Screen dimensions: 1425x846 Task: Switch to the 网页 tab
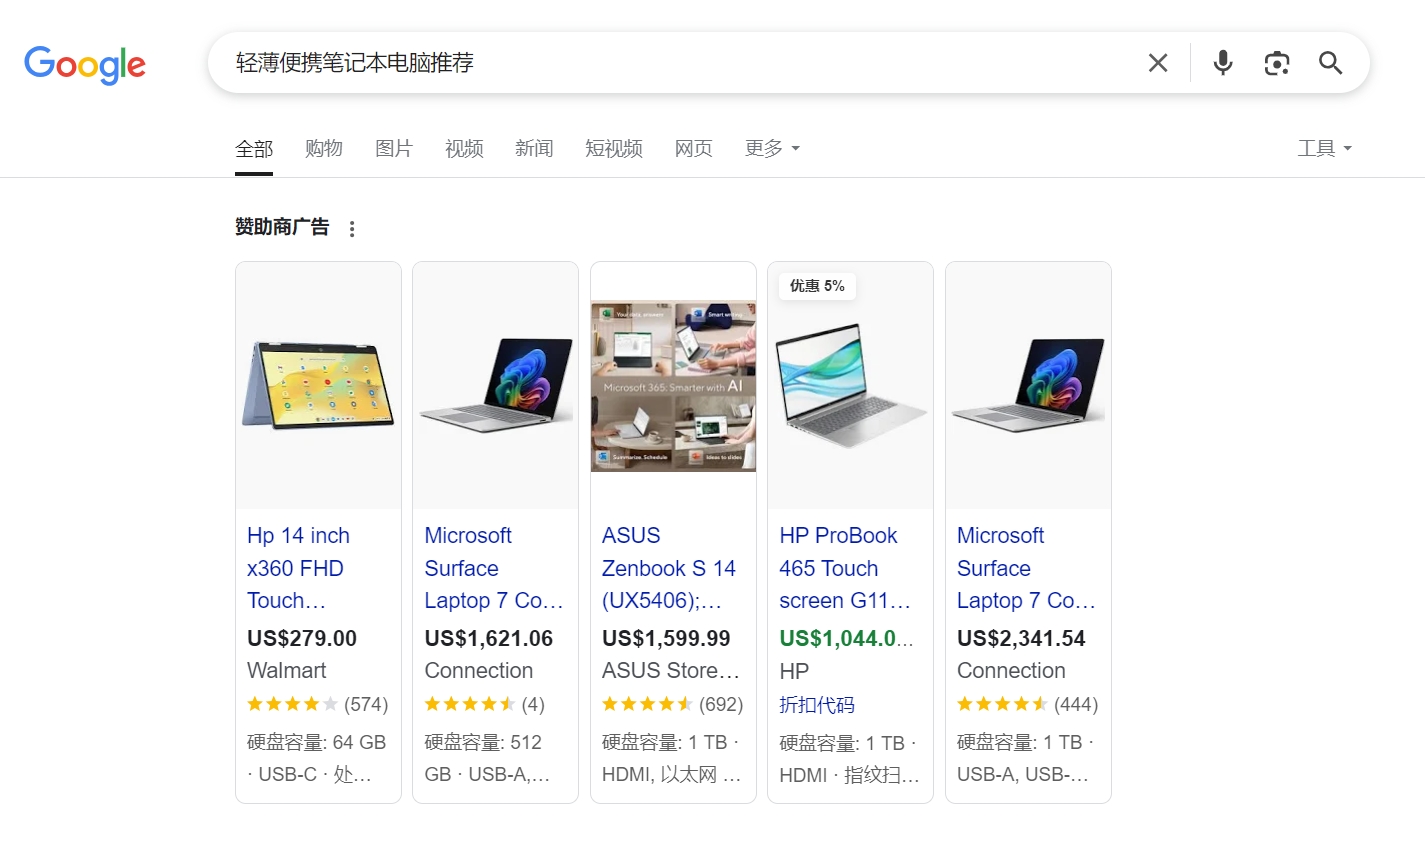point(694,149)
